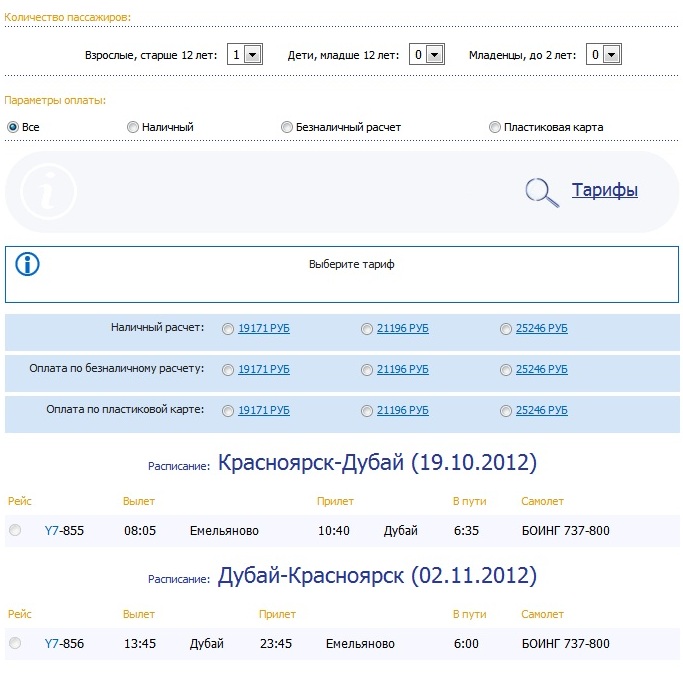This screenshot has height=679, width=683.
Task: Select the Наличный payment option
Action: [133, 127]
